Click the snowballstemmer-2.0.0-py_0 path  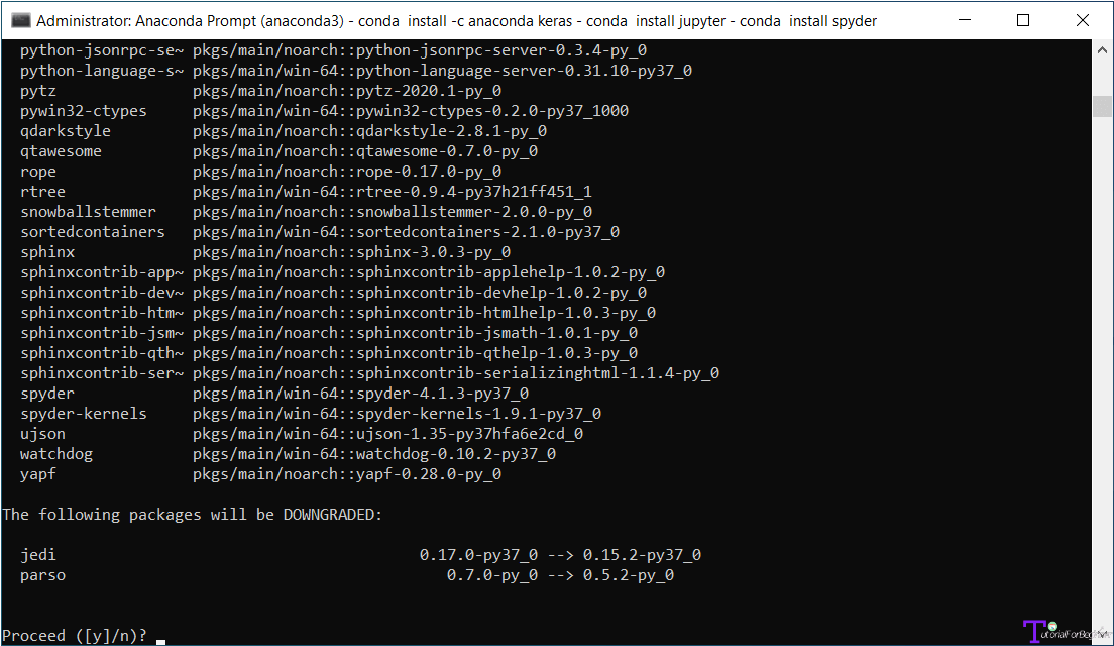click(392, 212)
